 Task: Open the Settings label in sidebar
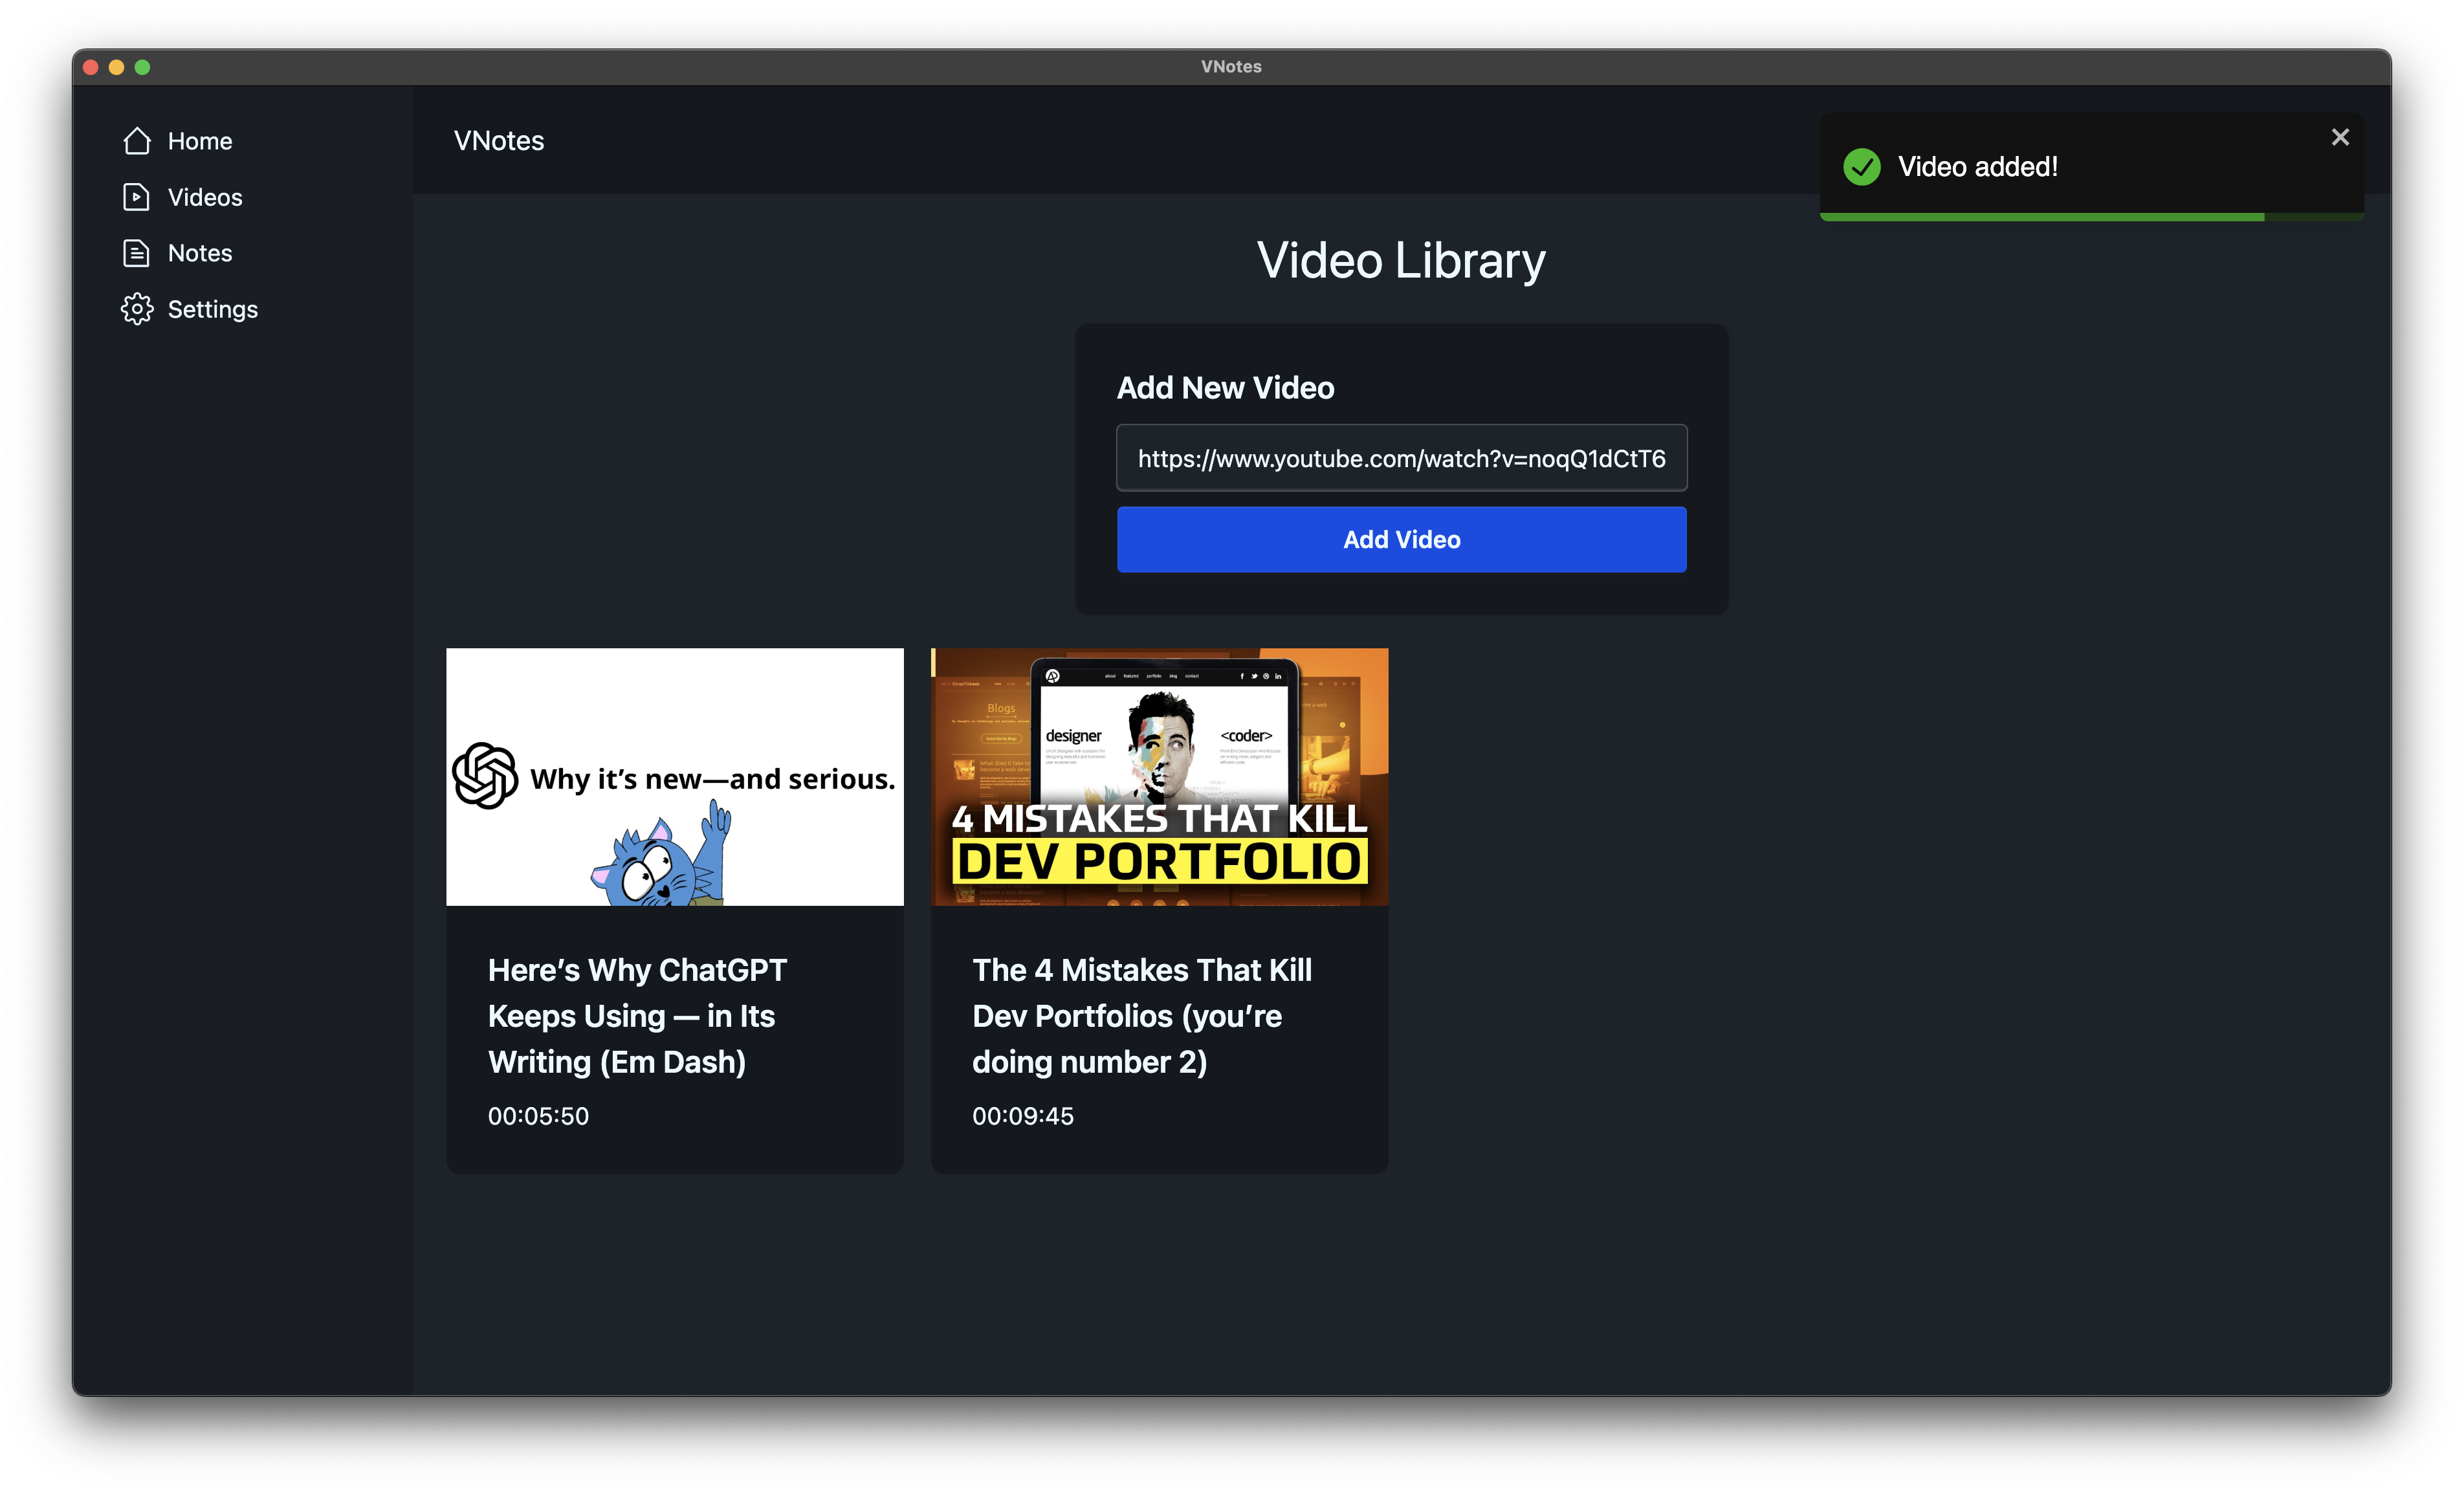[212, 309]
